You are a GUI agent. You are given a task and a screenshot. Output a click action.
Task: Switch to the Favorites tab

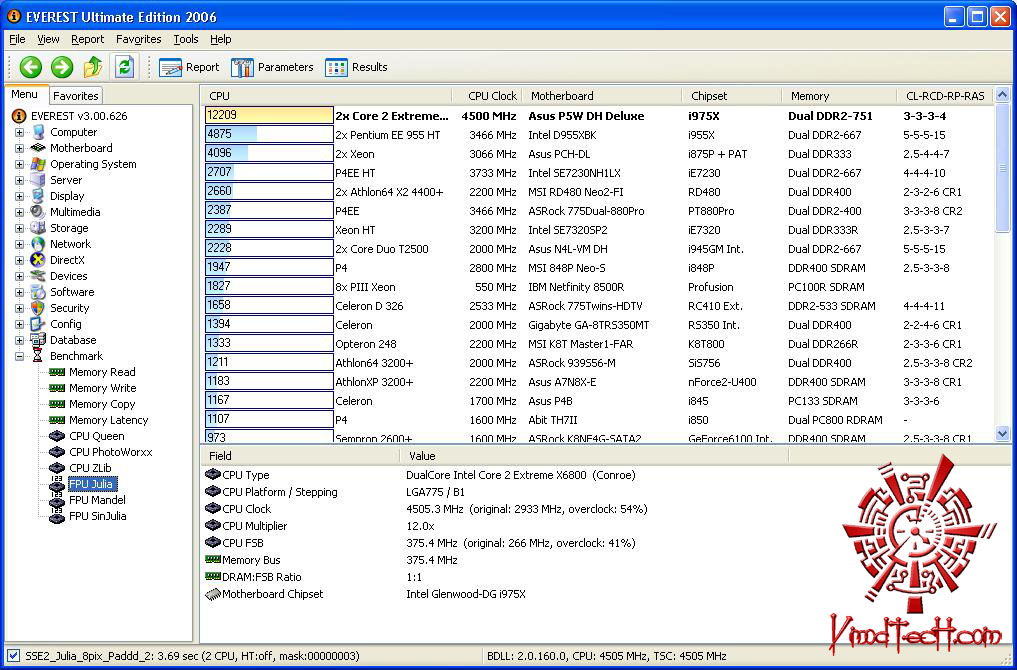click(x=76, y=96)
